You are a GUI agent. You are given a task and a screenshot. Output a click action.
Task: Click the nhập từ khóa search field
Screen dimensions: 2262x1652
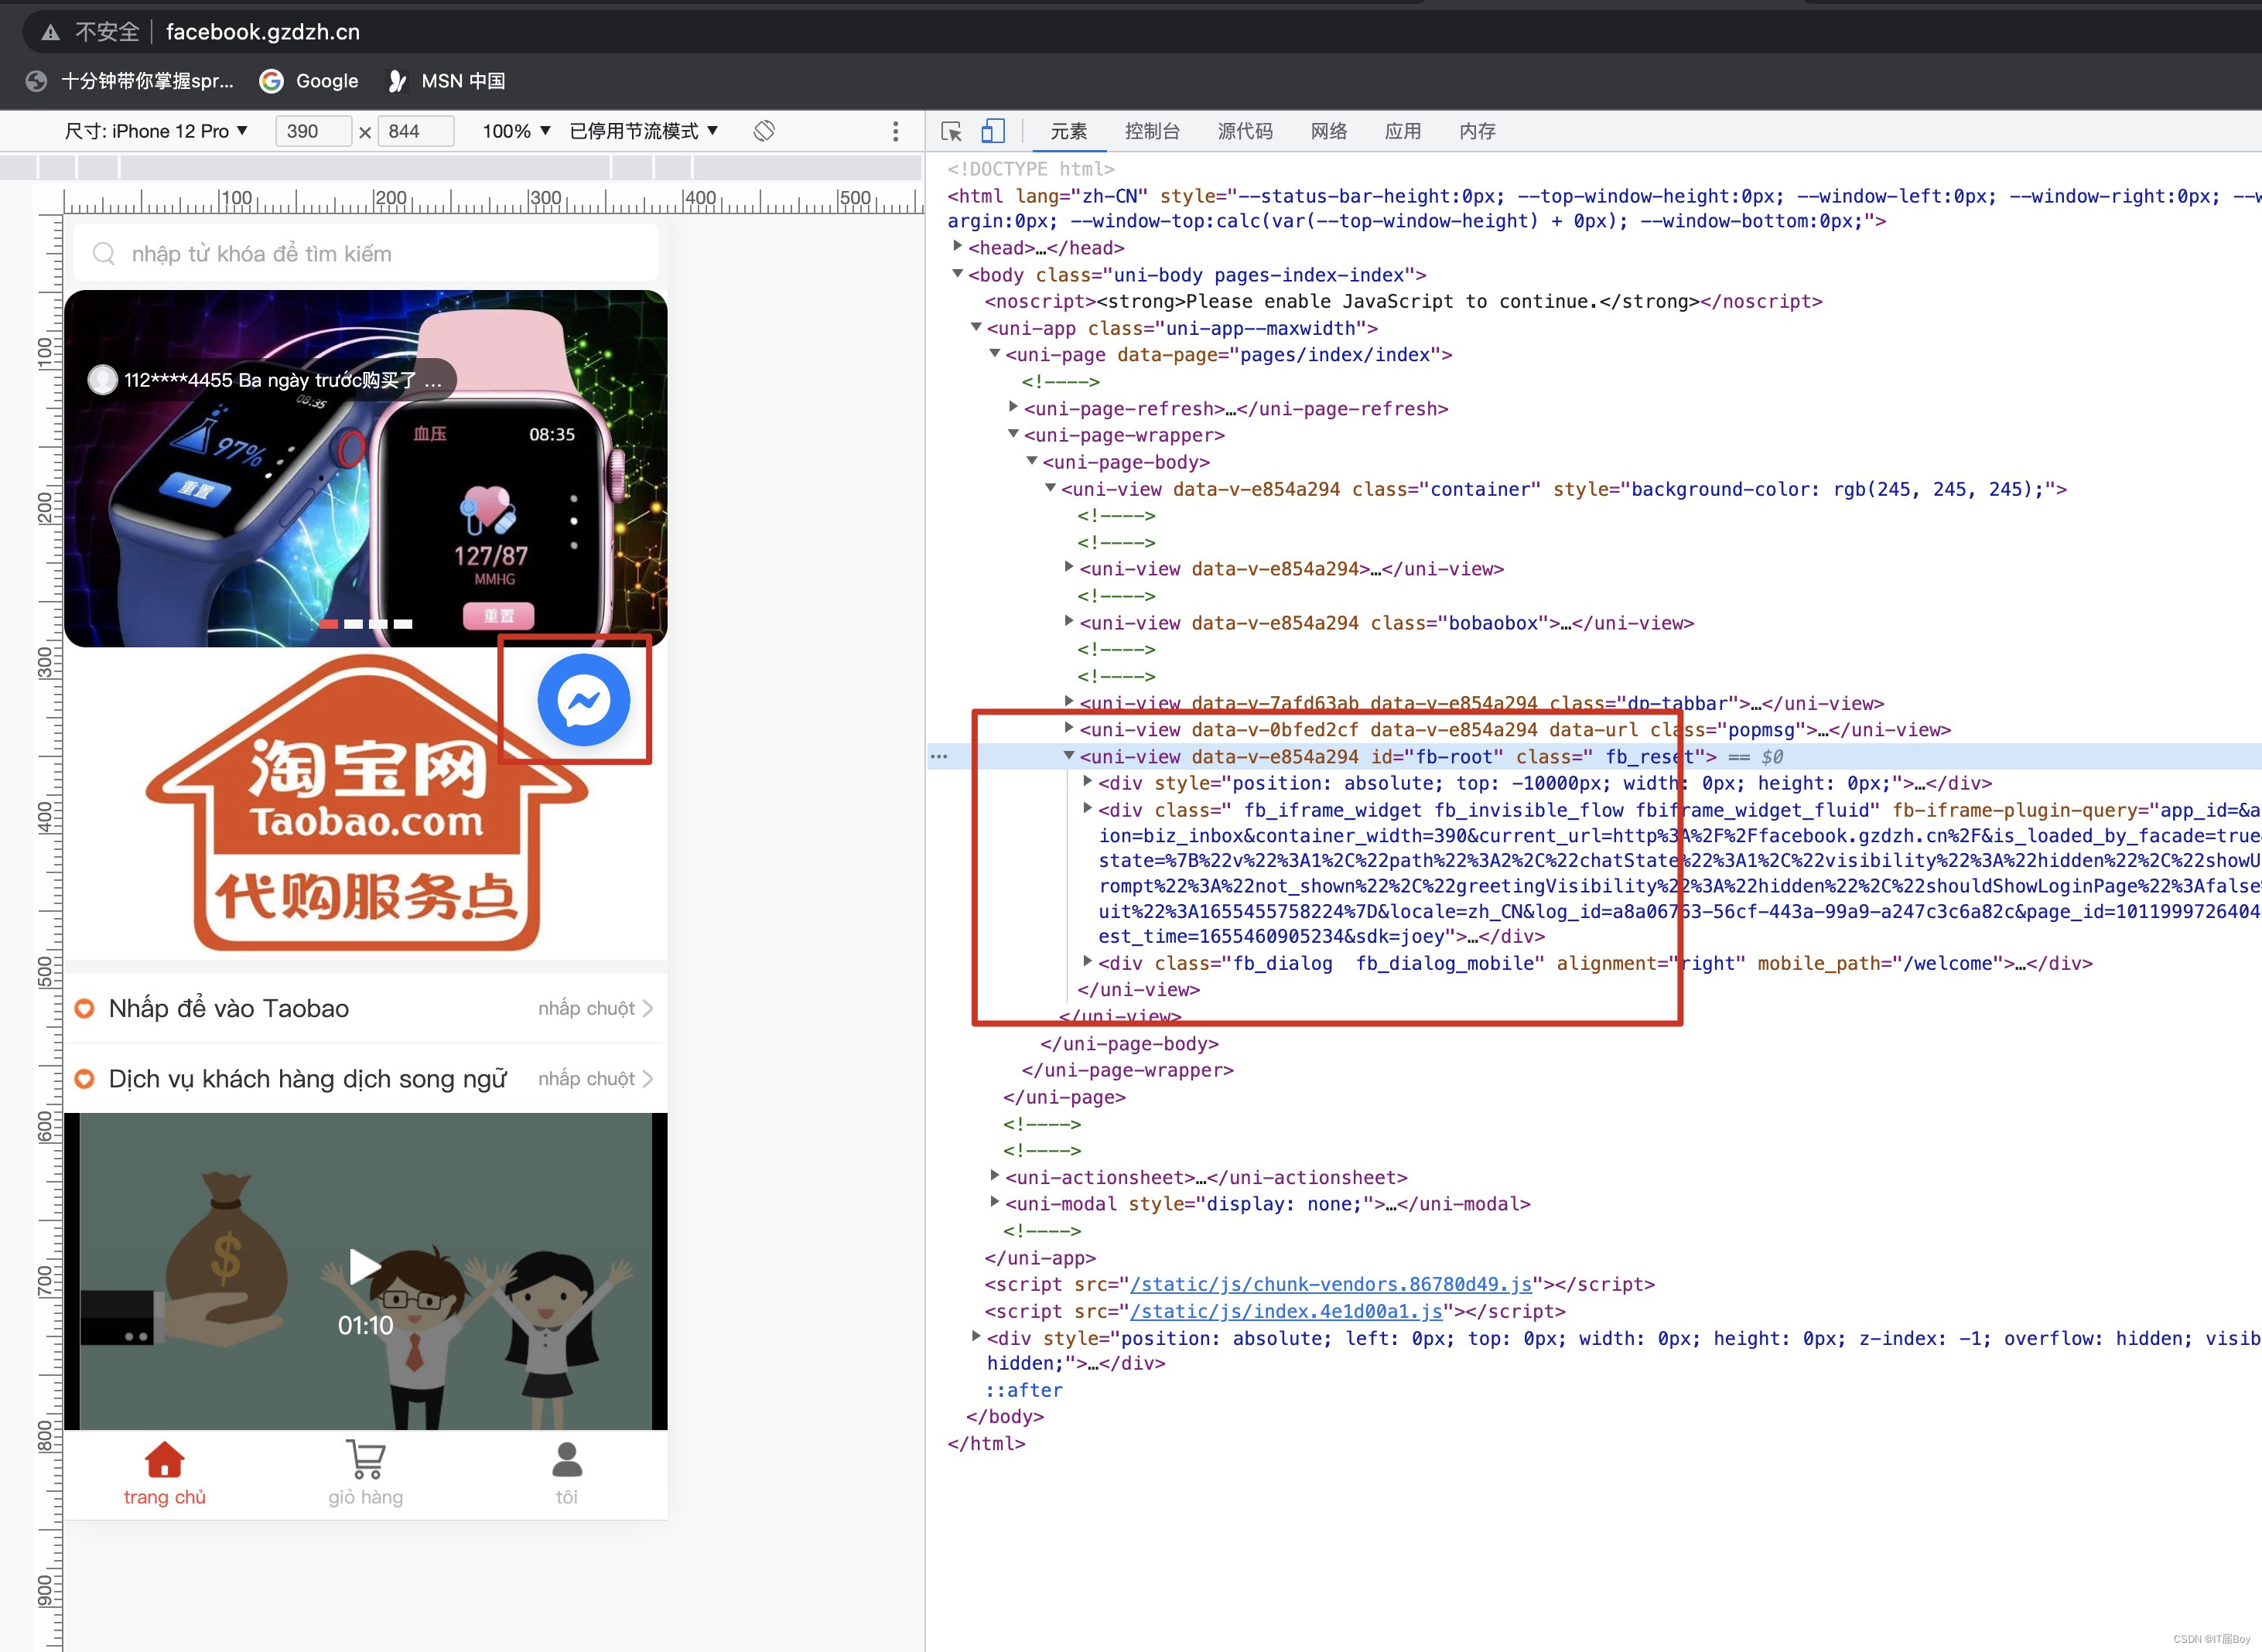coord(366,254)
